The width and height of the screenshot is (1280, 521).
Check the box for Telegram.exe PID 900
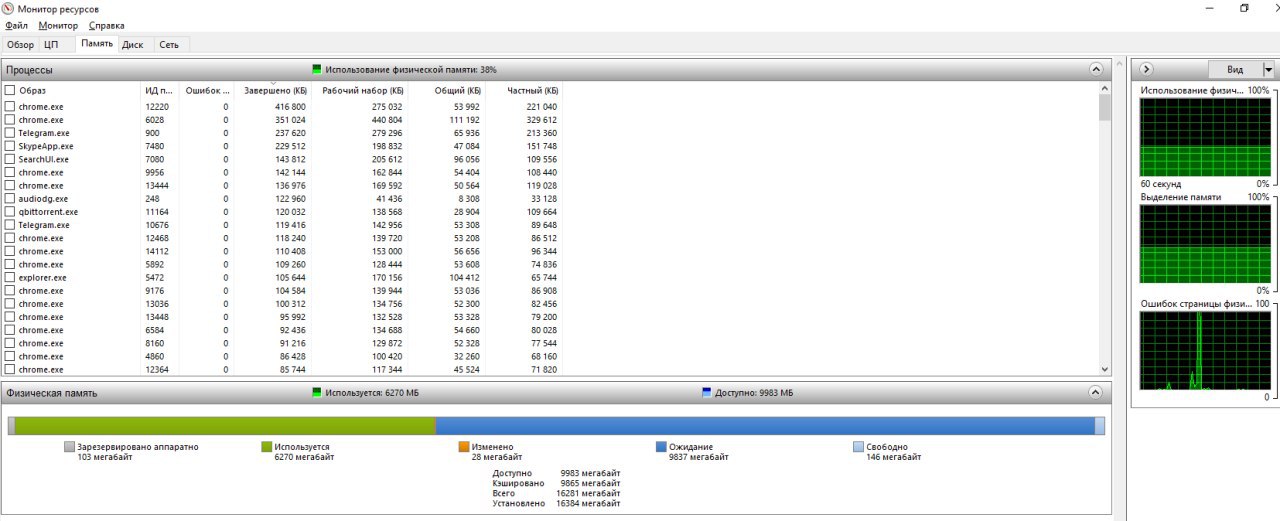[10, 133]
